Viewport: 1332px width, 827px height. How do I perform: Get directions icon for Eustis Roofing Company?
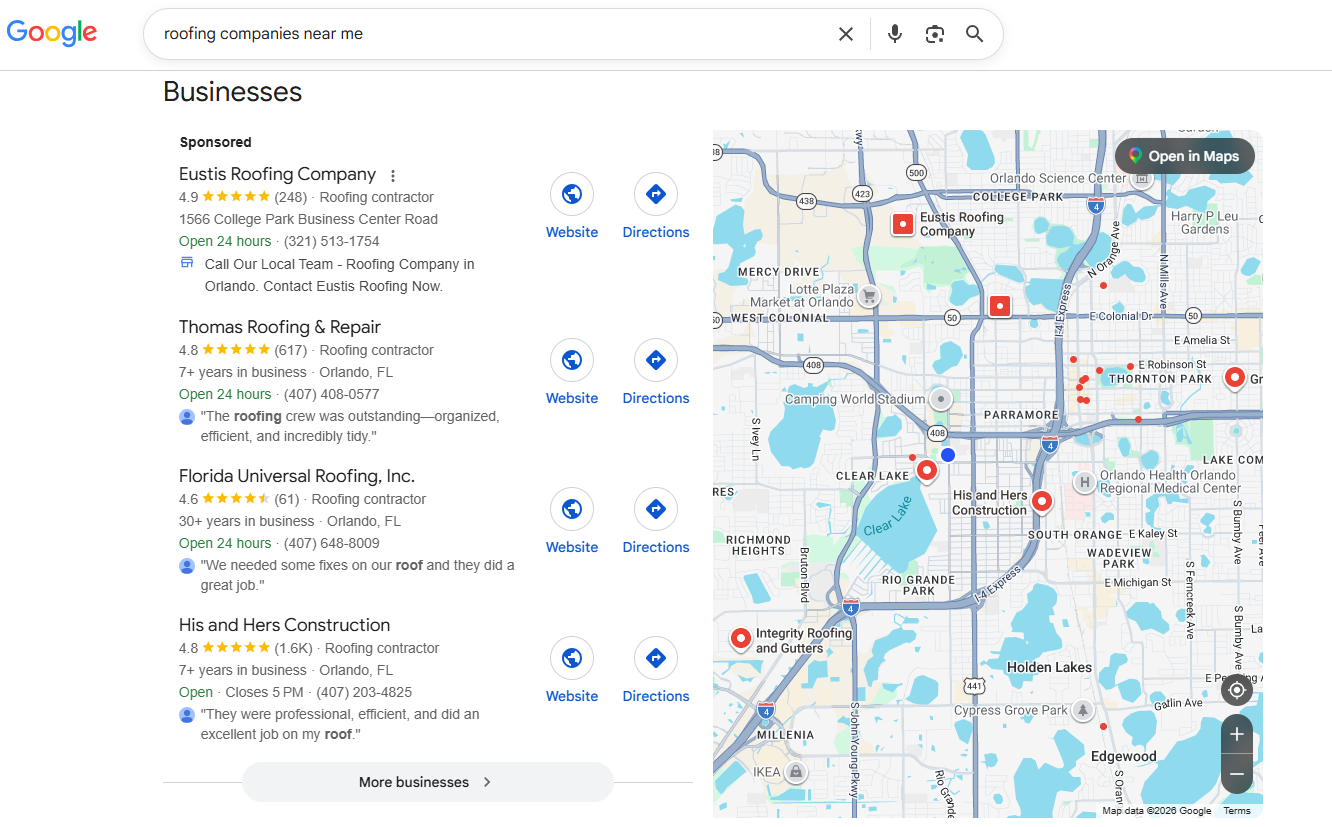click(x=656, y=194)
